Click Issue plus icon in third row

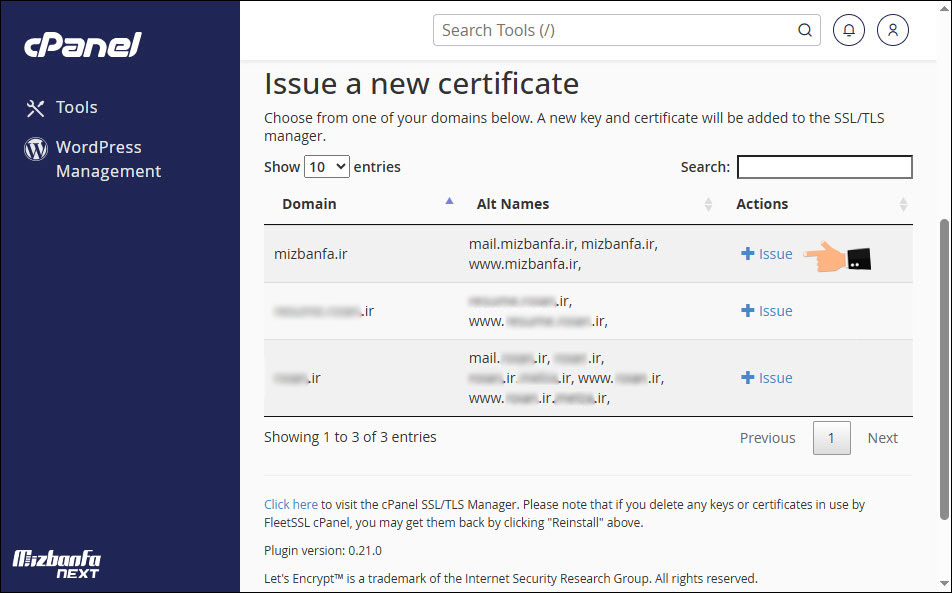[x=747, y=378]
